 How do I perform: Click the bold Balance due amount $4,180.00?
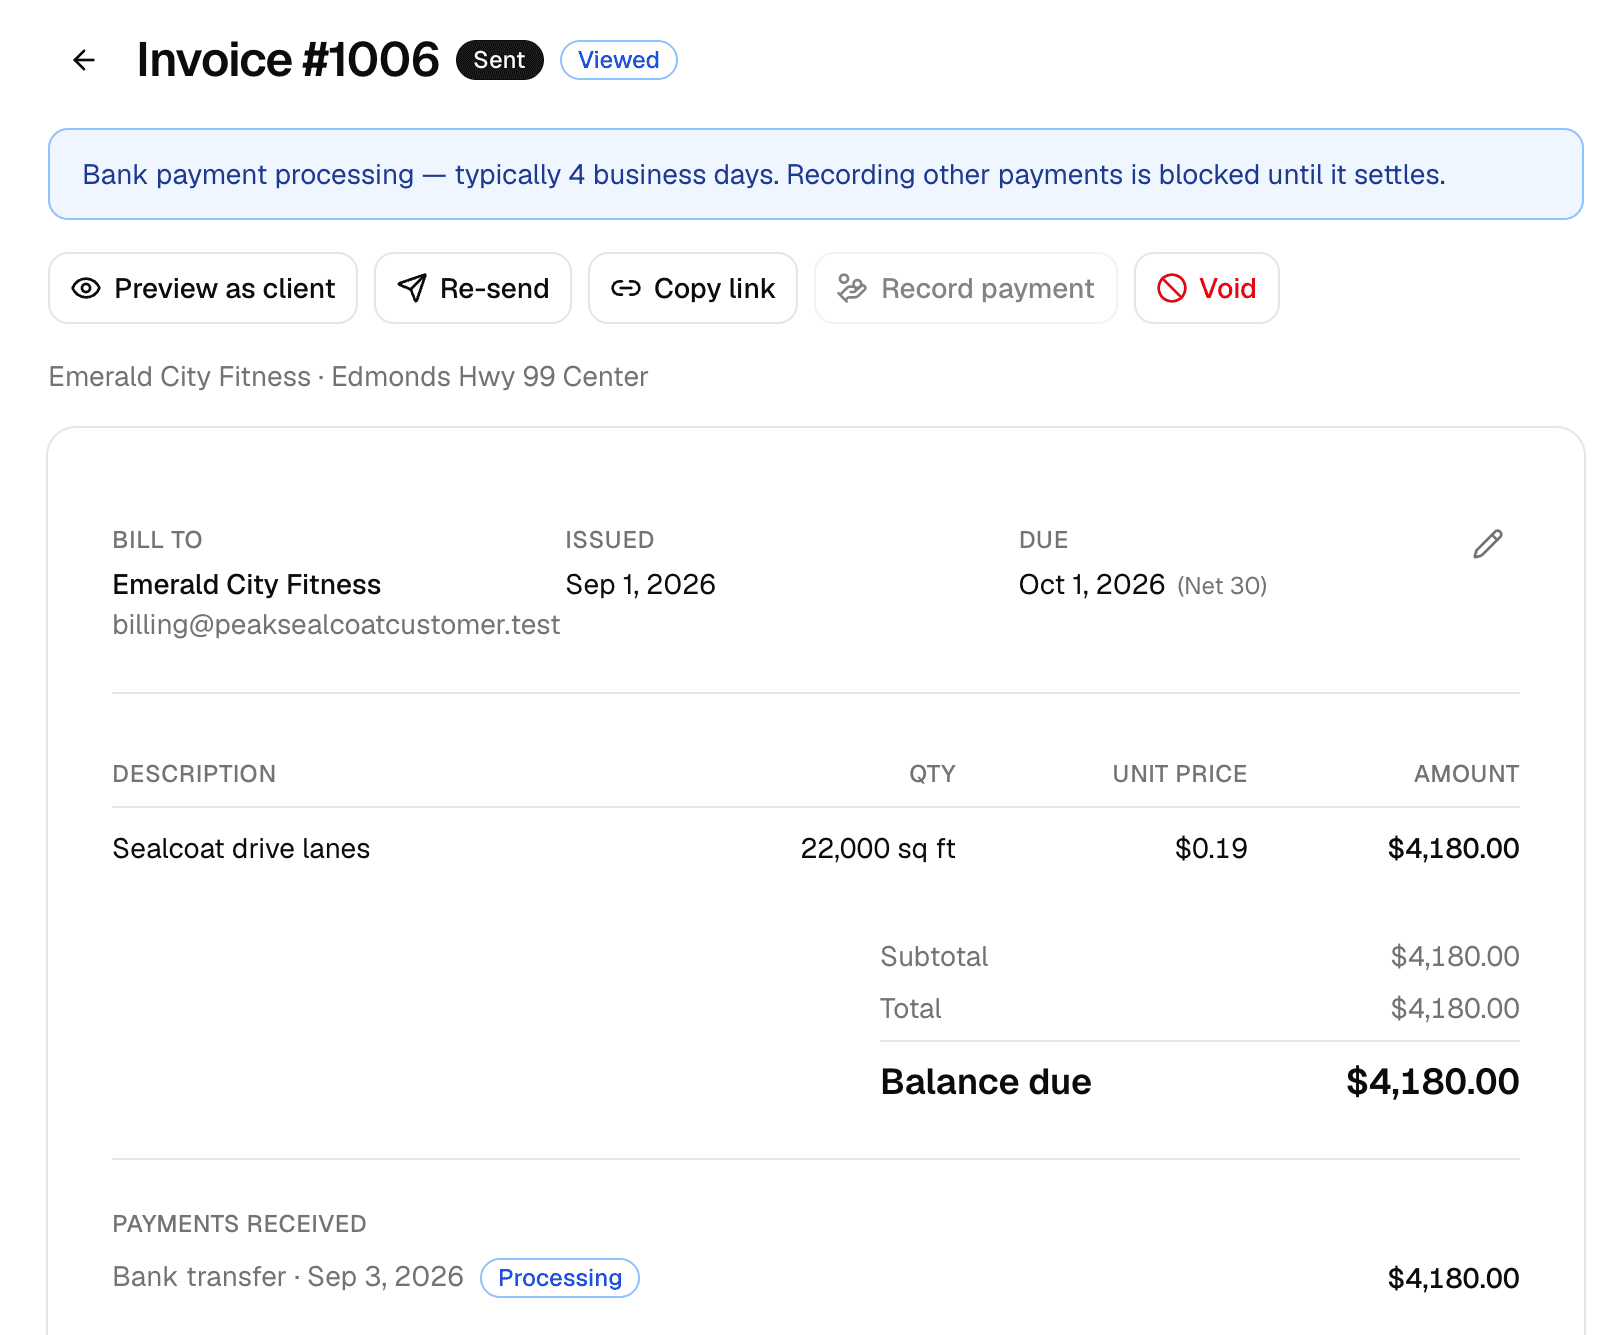click(1433, 1082)
